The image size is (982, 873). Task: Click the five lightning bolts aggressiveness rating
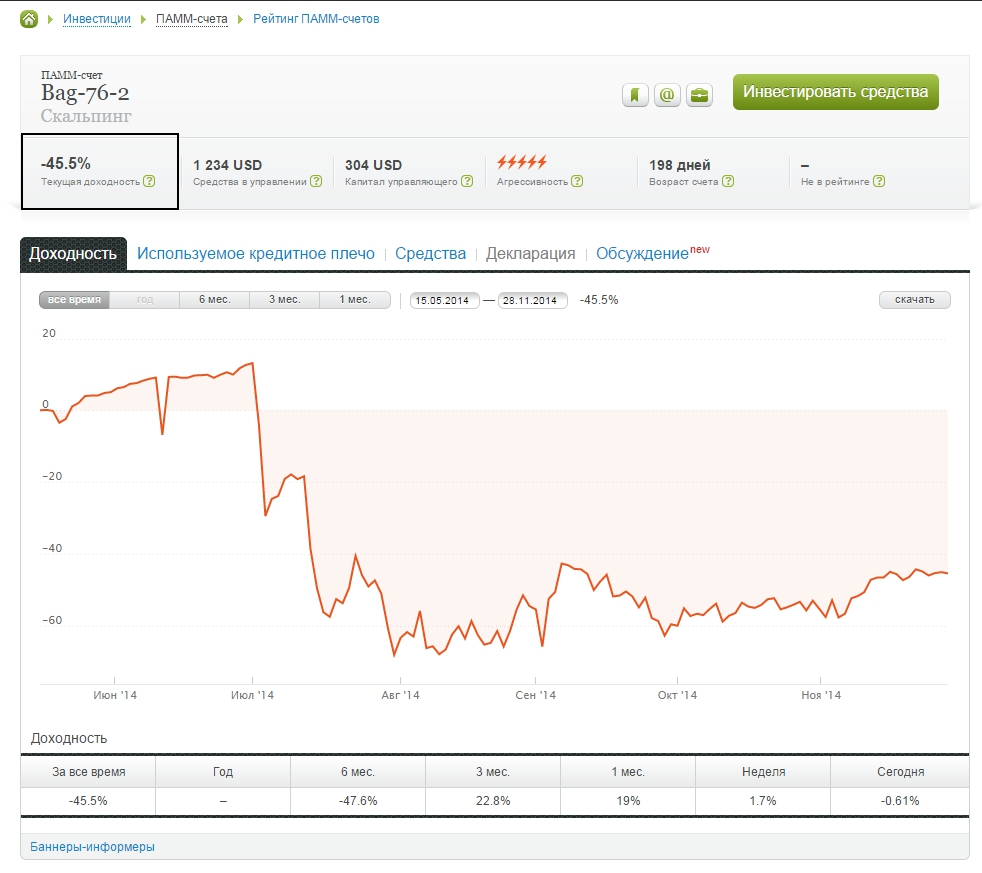pos(522,163)
